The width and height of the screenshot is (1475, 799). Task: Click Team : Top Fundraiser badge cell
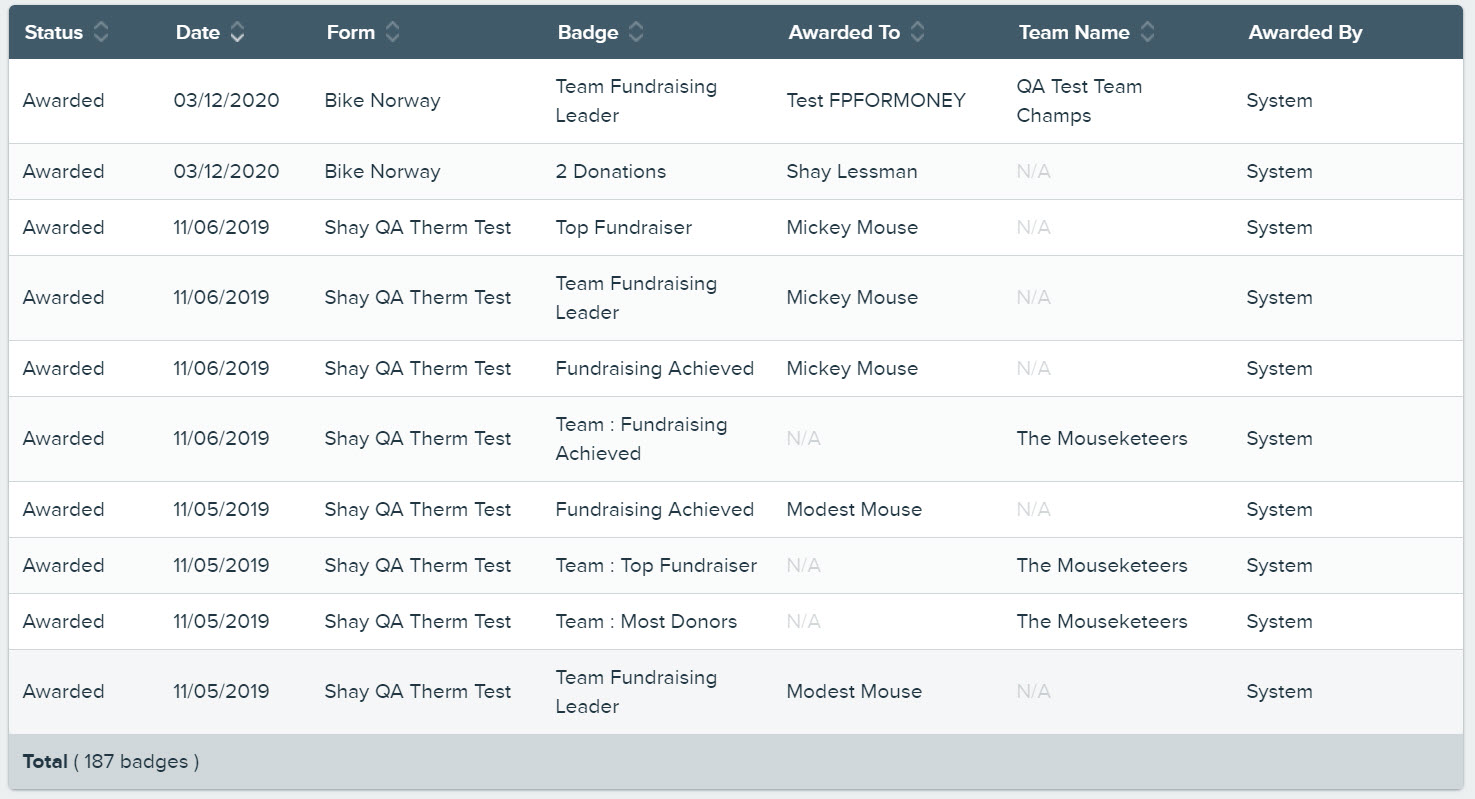(x=656, y=565)
